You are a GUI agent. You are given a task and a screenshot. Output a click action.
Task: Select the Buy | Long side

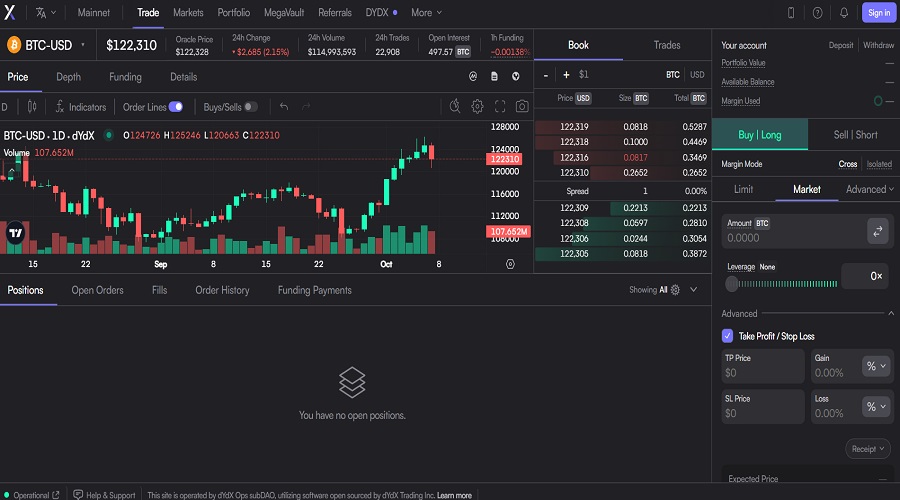pos(759,135)
